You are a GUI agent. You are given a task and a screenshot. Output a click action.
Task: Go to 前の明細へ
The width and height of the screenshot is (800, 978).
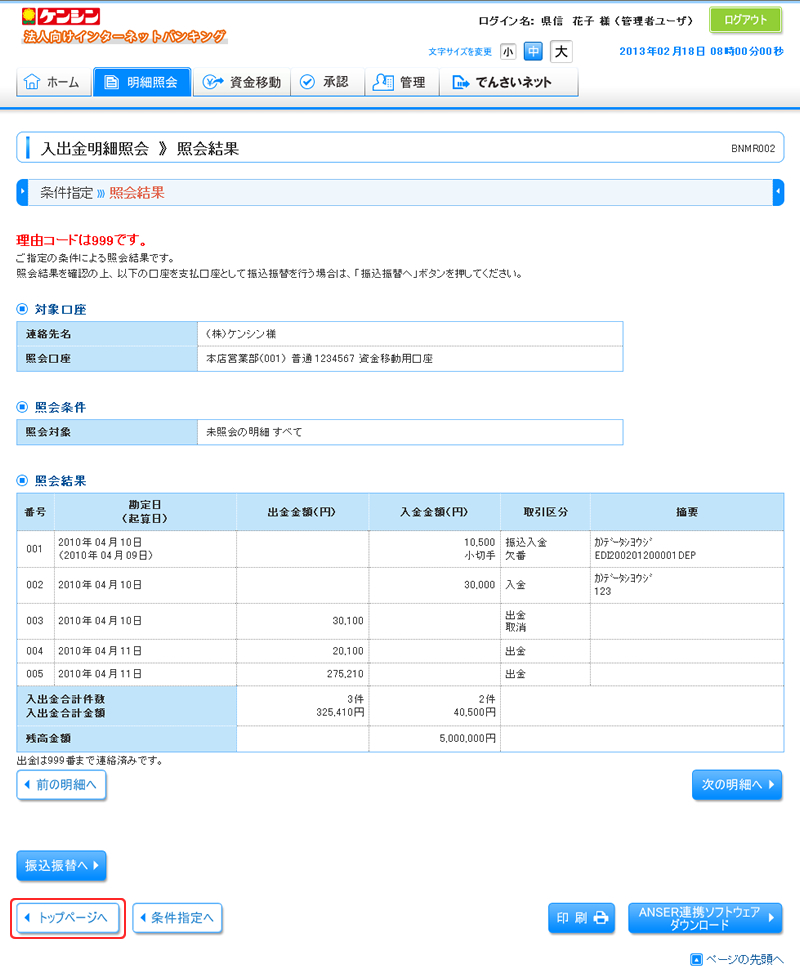tap(61, 785)
